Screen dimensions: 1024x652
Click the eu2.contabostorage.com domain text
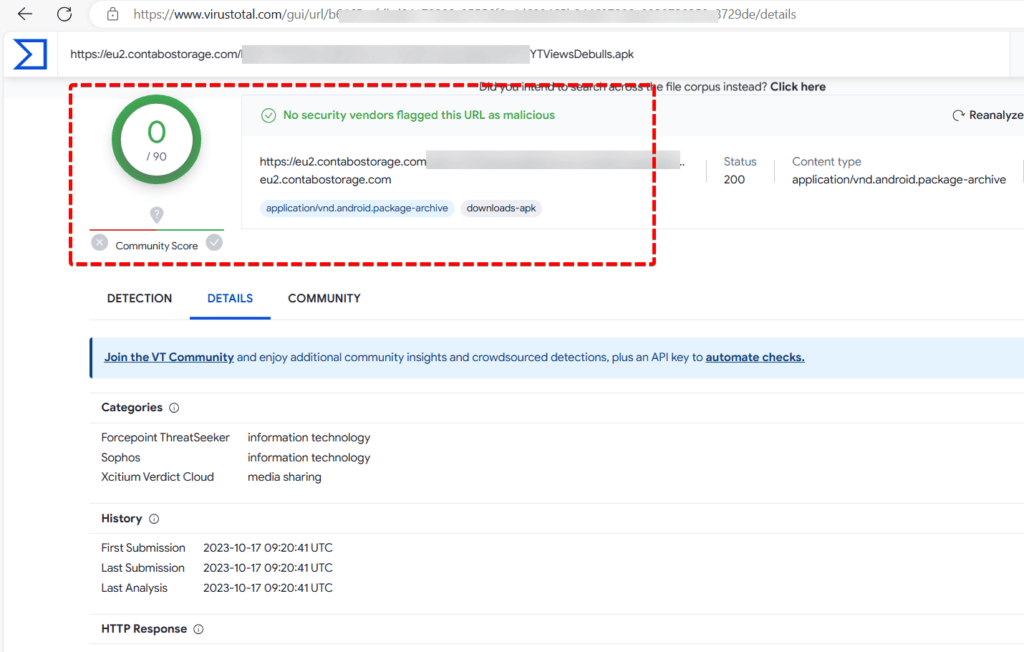[325, 180]
